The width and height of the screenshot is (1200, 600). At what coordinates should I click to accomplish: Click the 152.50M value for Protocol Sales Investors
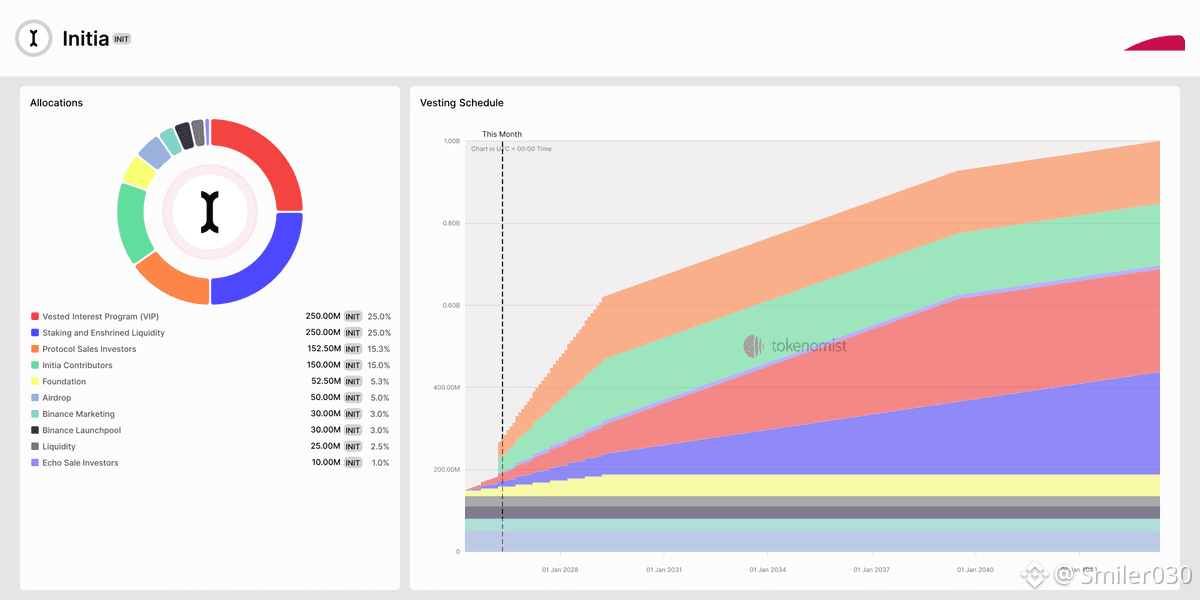(324, 349)
